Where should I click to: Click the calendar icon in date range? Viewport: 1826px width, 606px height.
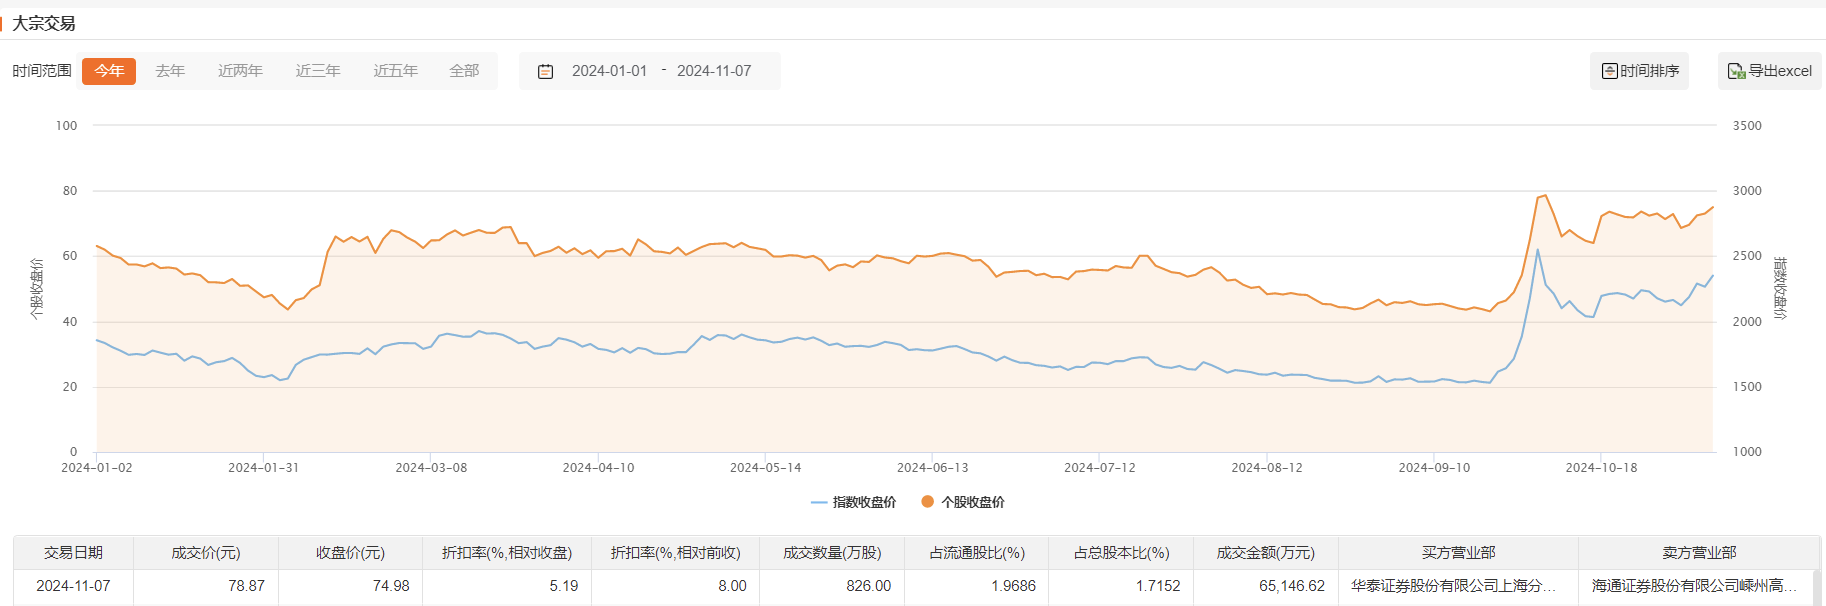pyautogui.click(x=545, y=71)
